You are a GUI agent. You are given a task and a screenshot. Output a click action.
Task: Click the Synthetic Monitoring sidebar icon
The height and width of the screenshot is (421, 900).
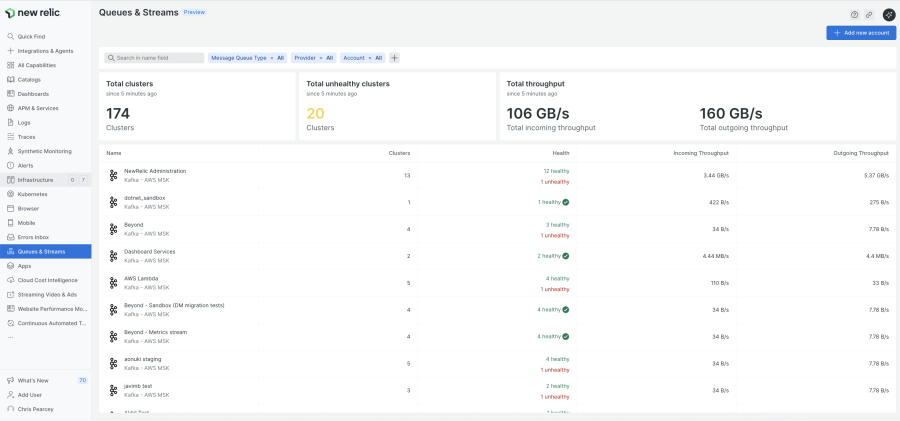pos(10,151)
